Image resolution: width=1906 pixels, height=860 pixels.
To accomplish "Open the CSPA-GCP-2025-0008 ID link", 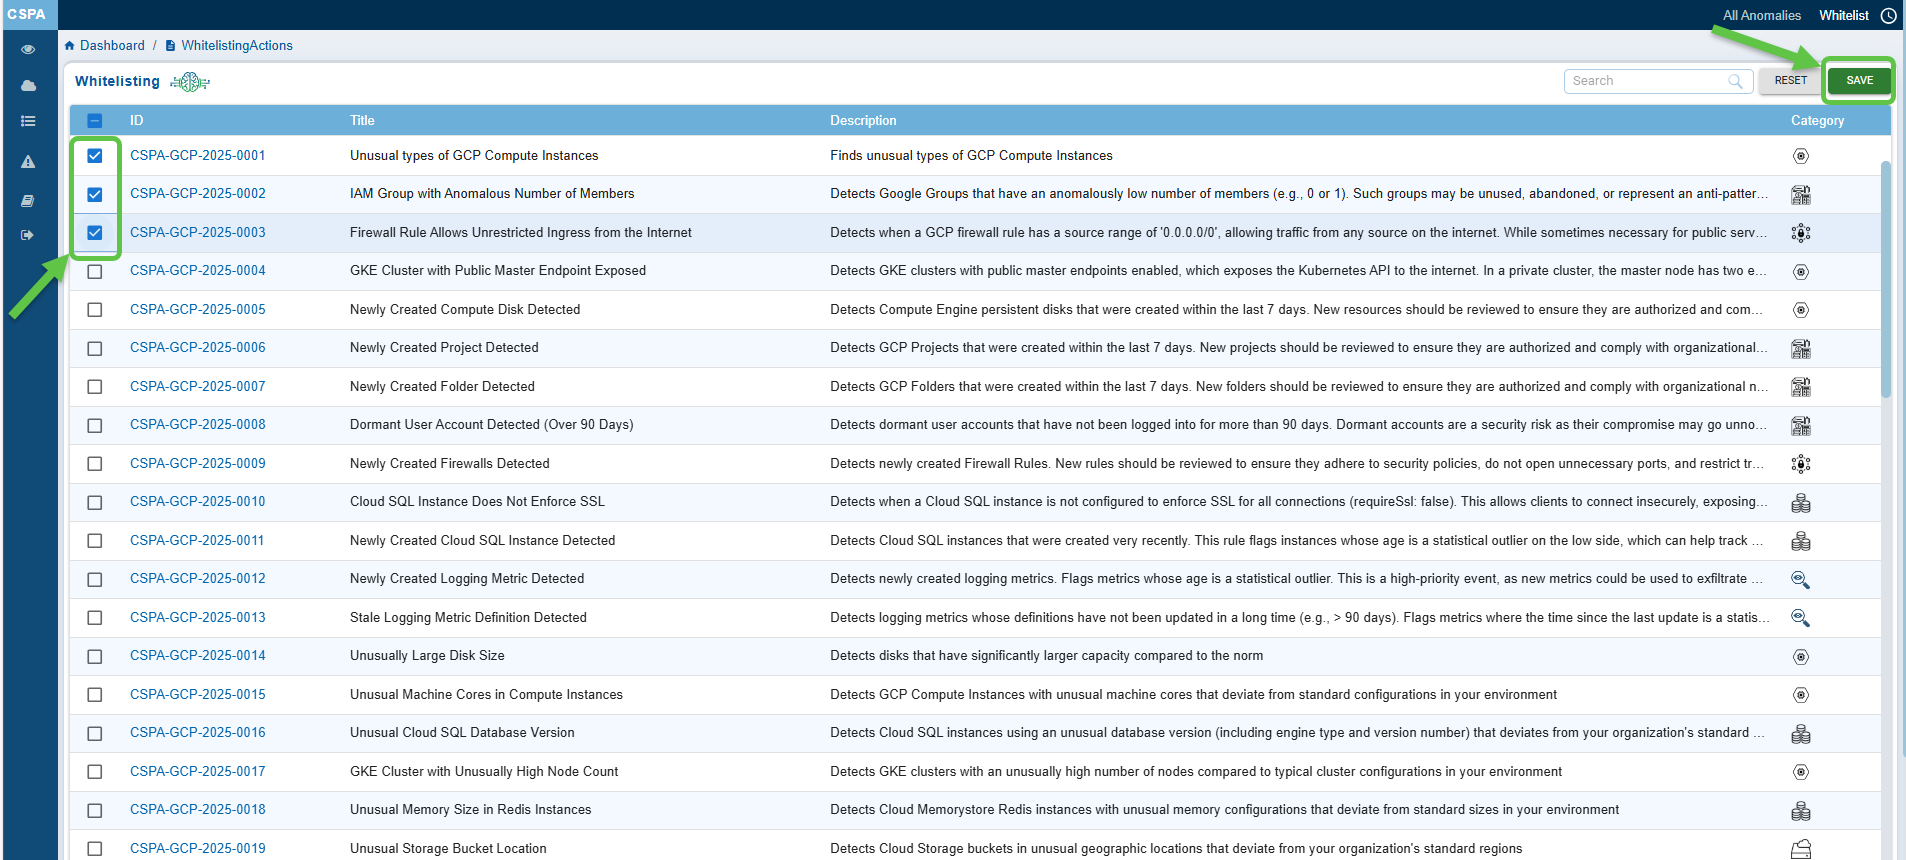I will coord(198,425).
